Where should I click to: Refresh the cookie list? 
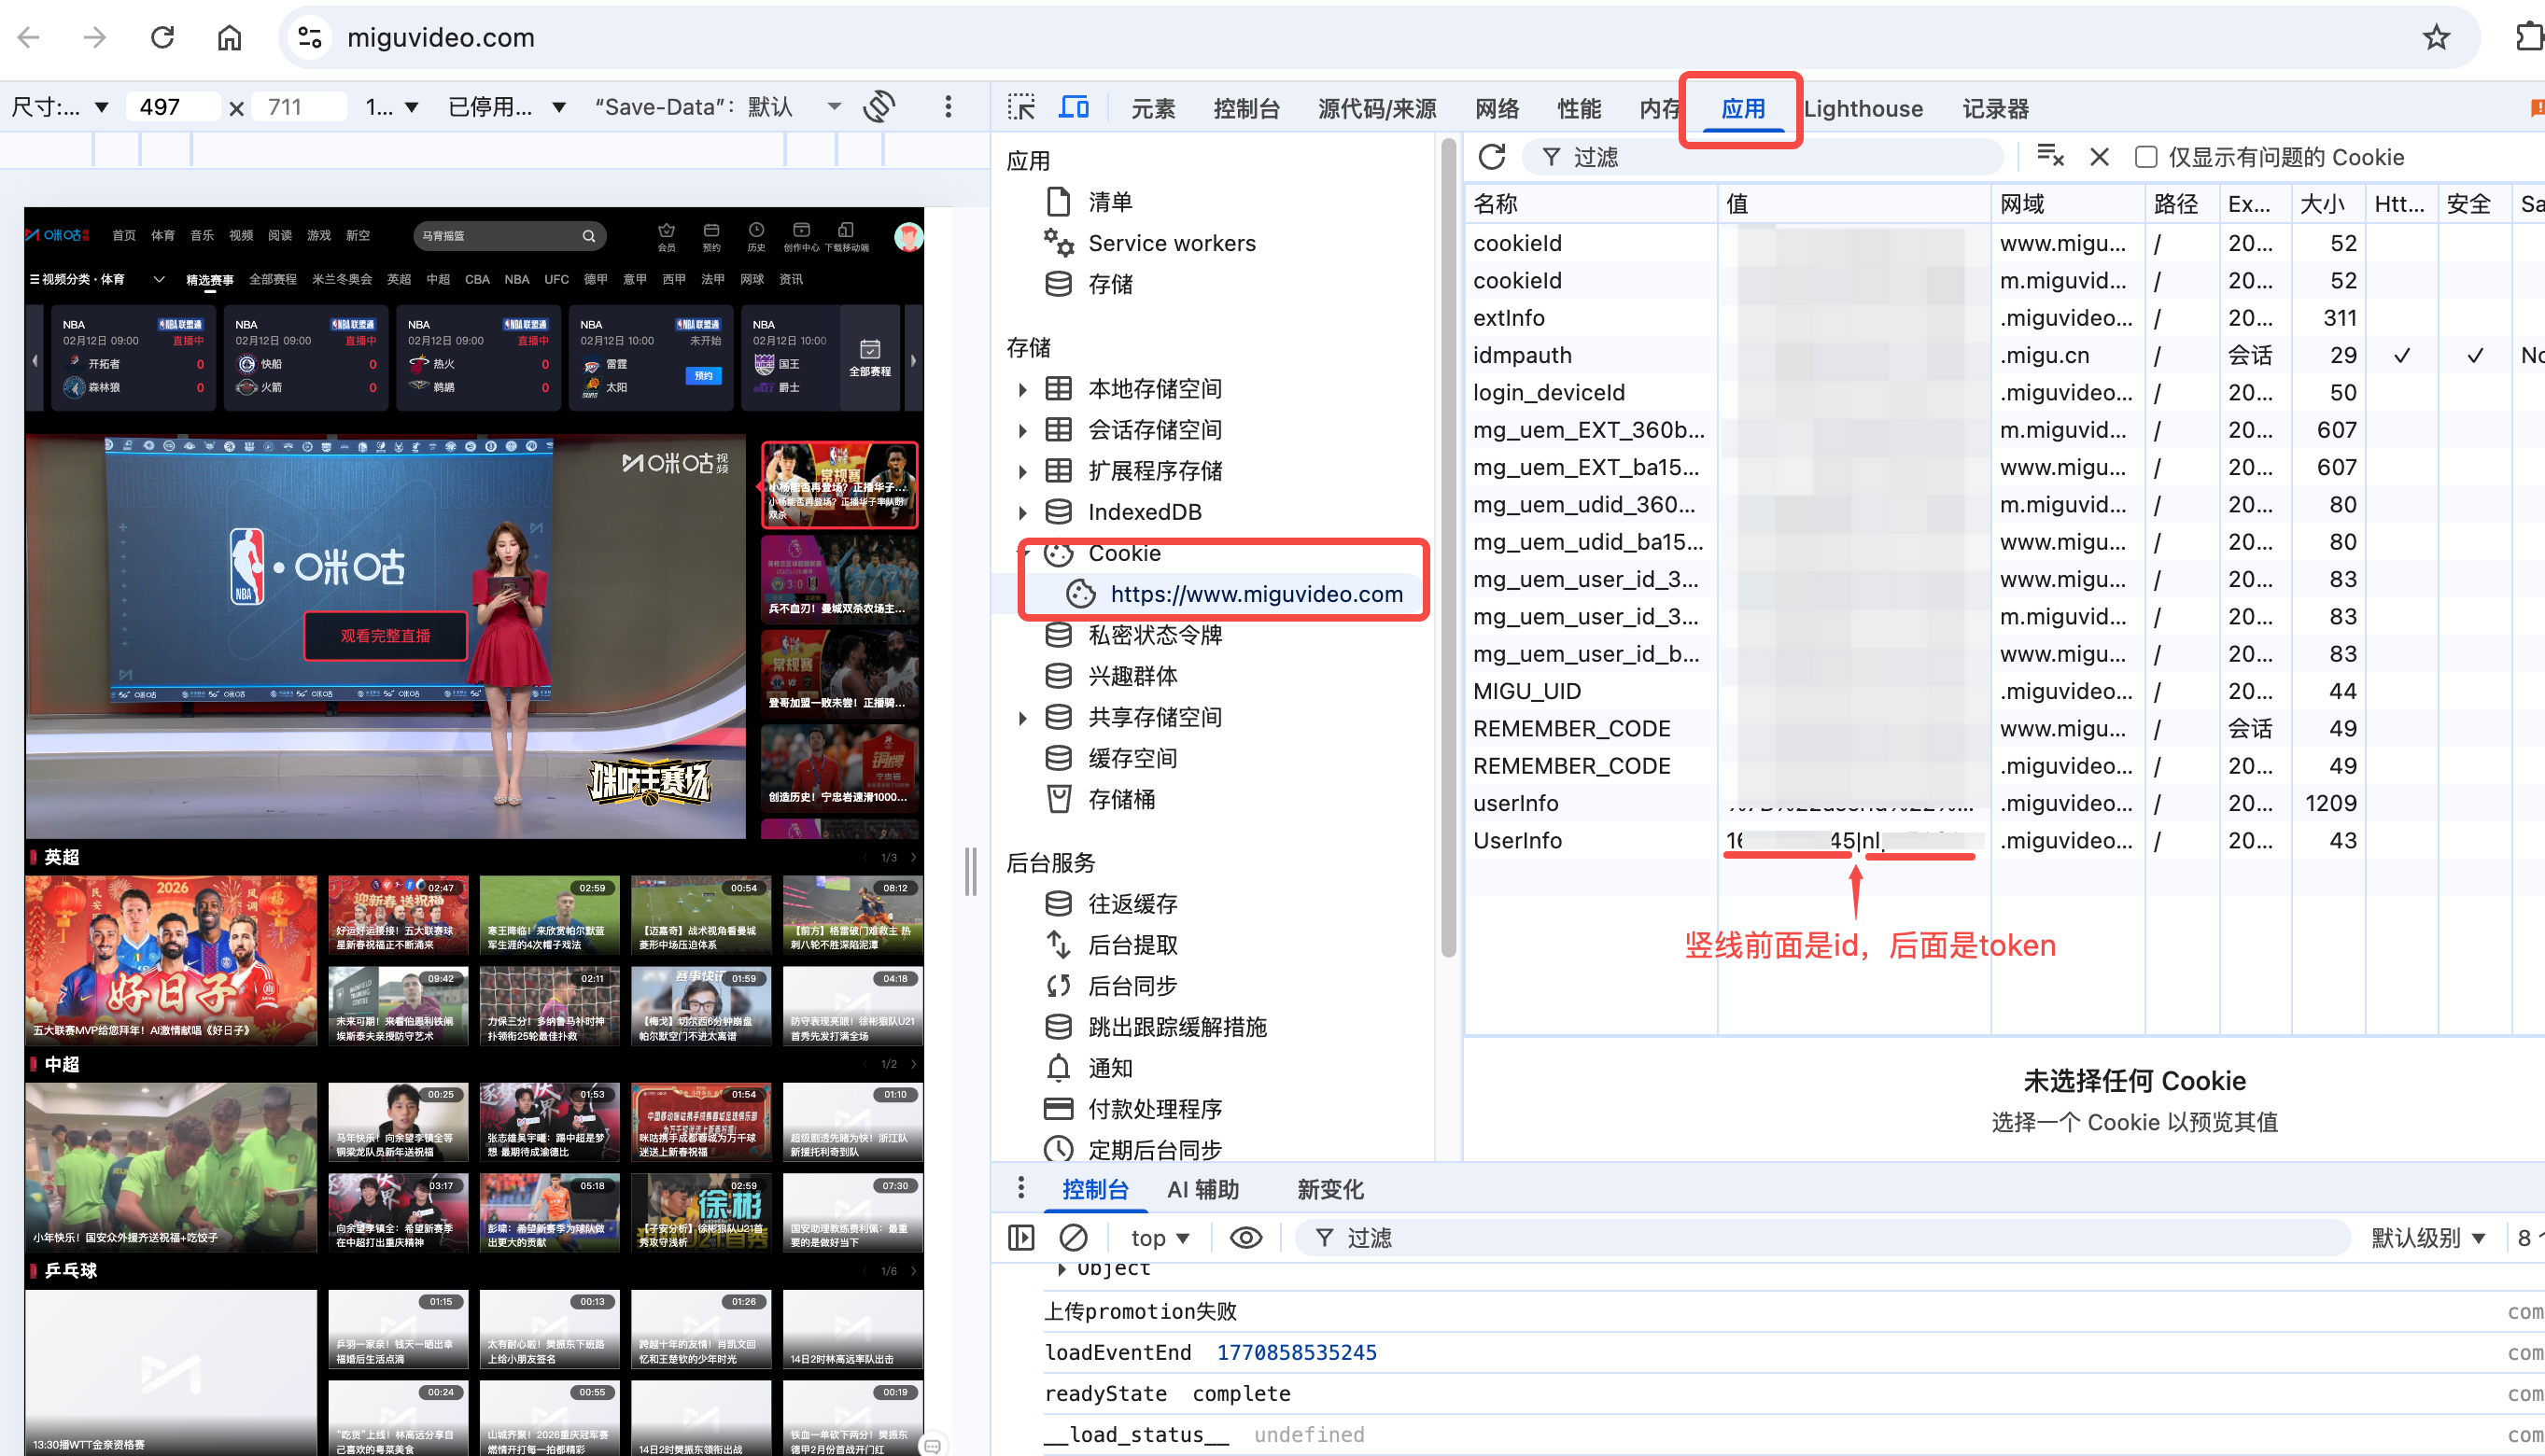click(x=1491, y=157)
